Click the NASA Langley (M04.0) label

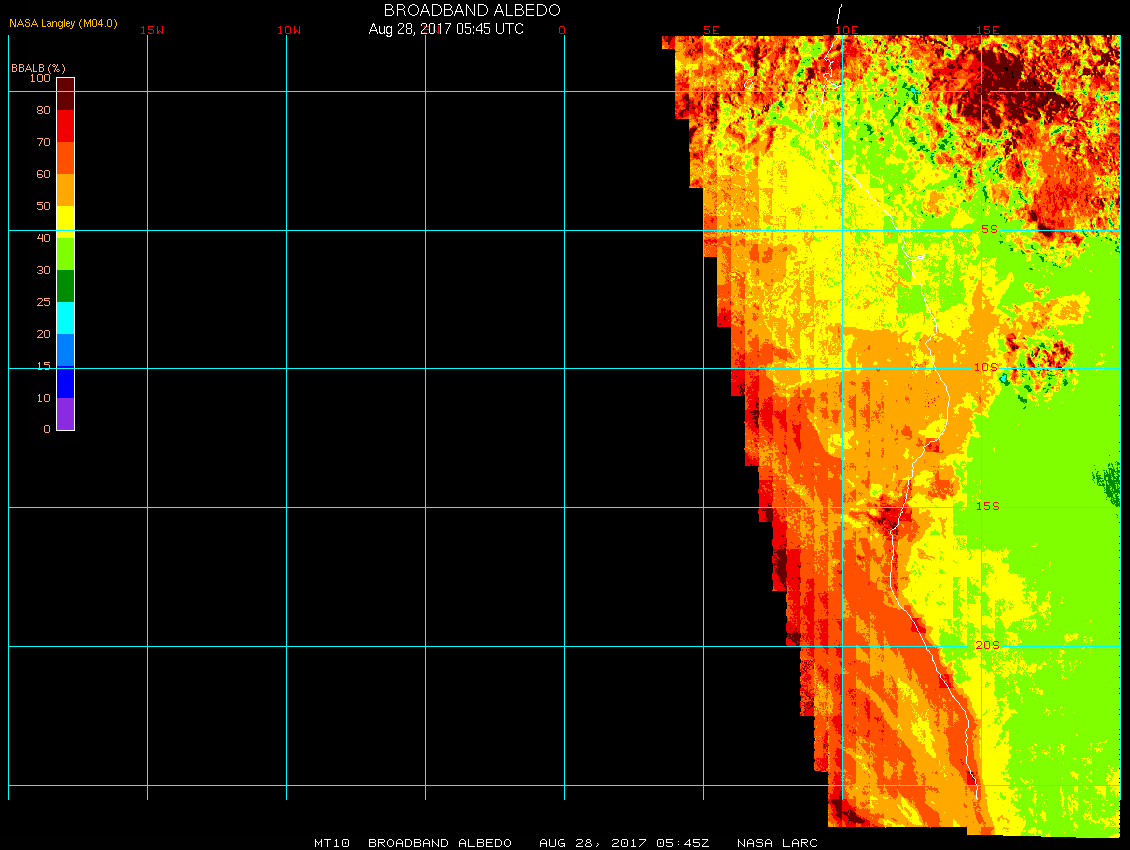pyautogui.click(x=63, y=23)
